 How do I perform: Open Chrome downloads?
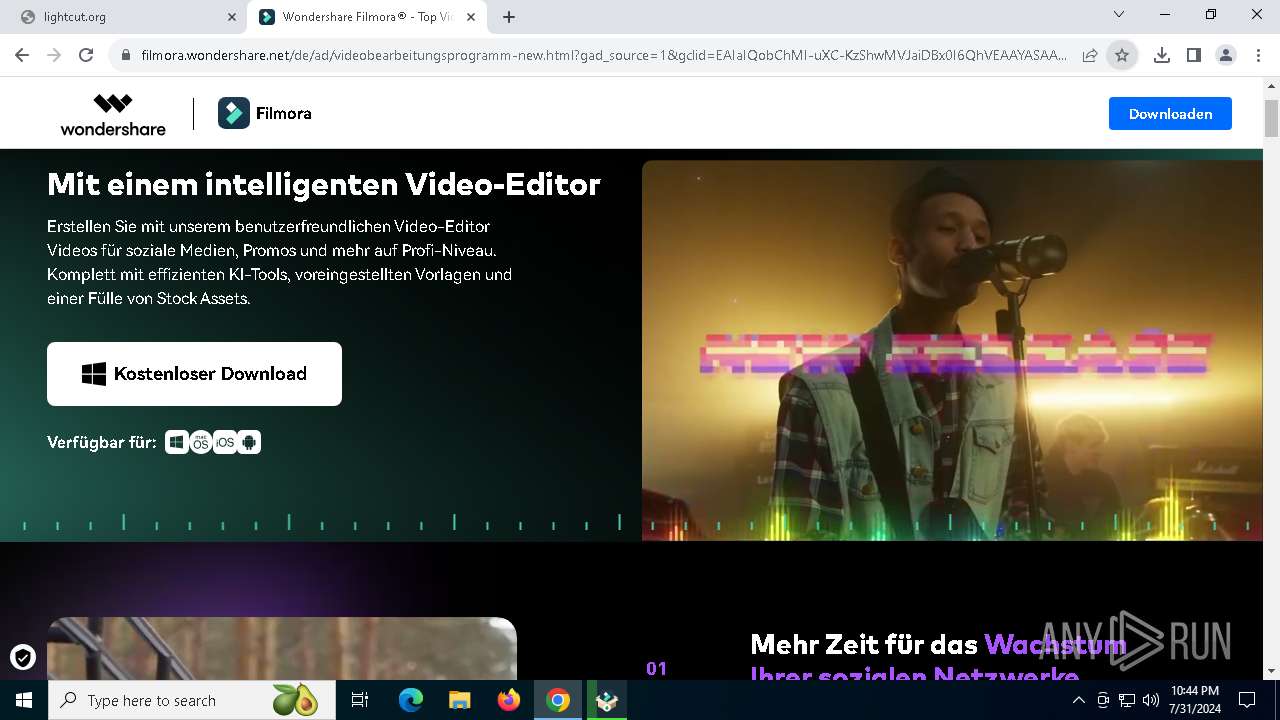pos(1161,56)
